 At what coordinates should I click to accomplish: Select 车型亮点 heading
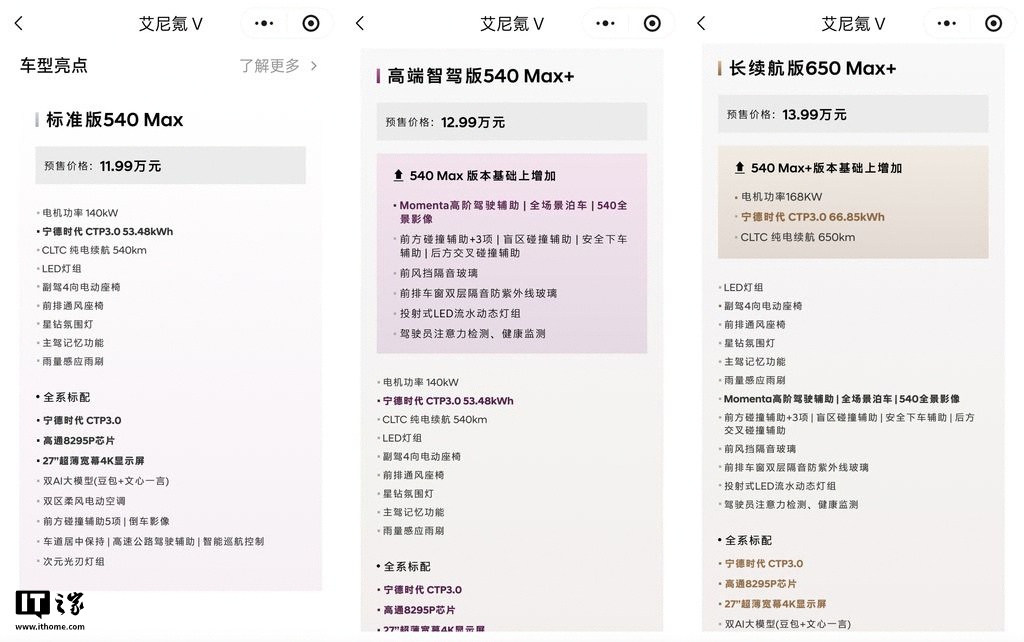point(54,65)
